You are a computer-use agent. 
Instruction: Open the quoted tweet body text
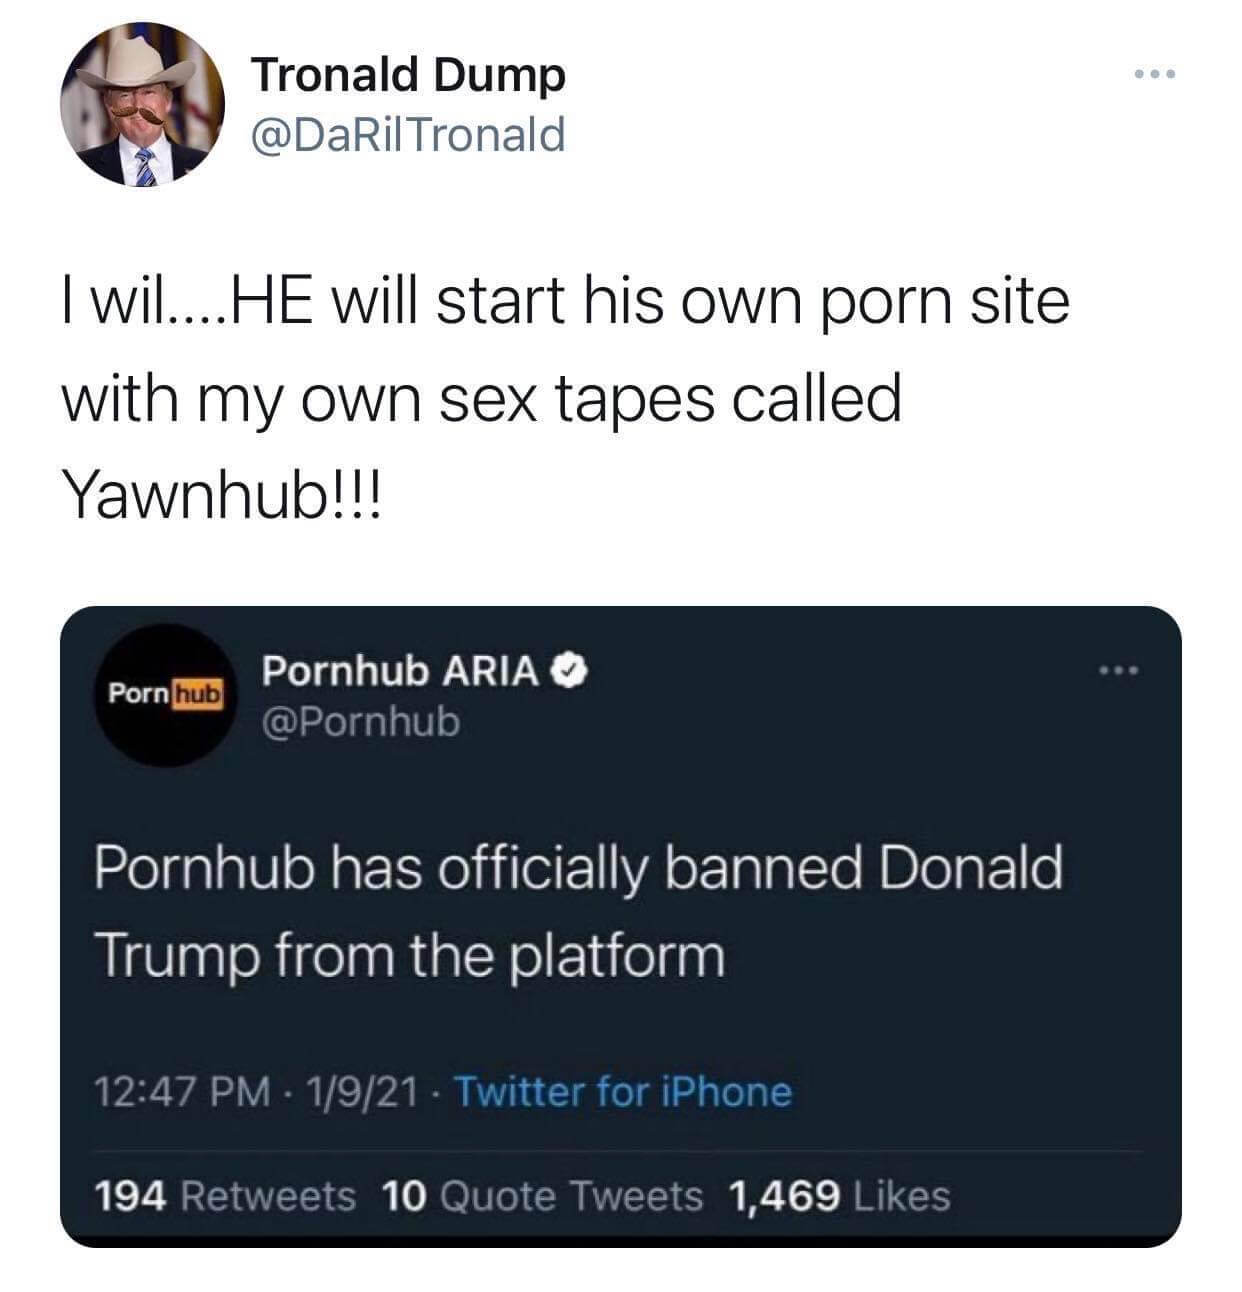pyautogui.click(x=578, y=910)
